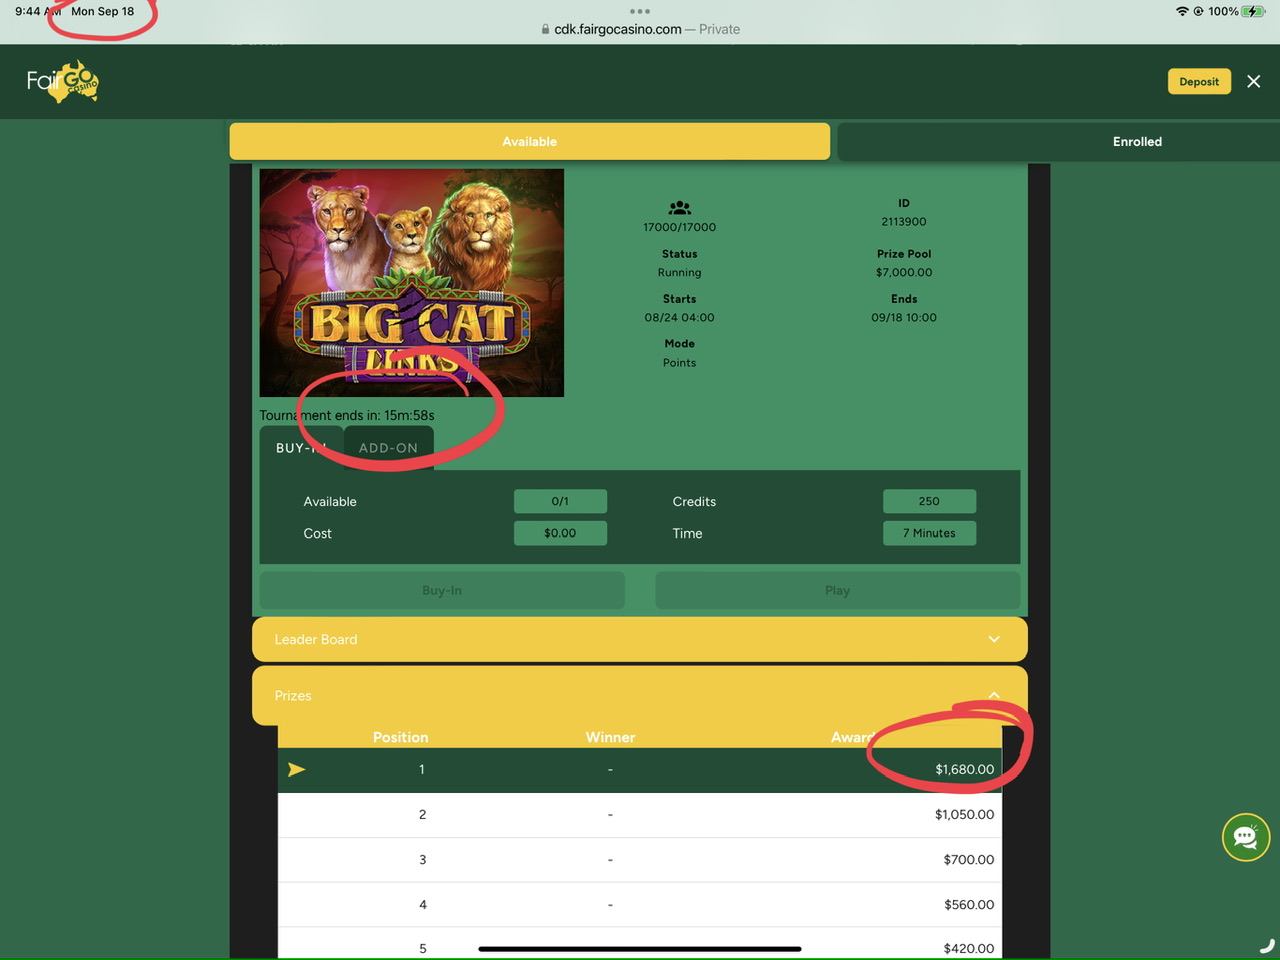This screenshot has height=960, width=1280.
Task: Click the players count icon
Action: pyautogui.click(x=680, y=208)
